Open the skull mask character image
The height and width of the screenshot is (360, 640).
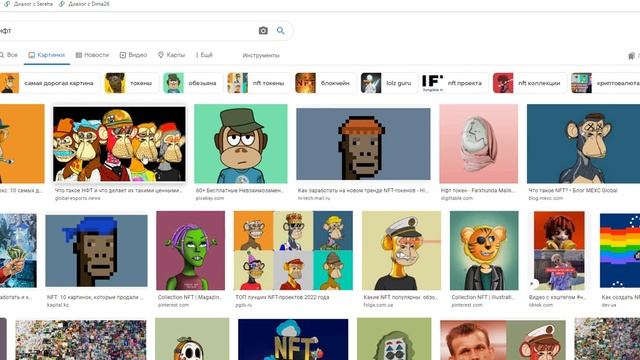point(192,339)
